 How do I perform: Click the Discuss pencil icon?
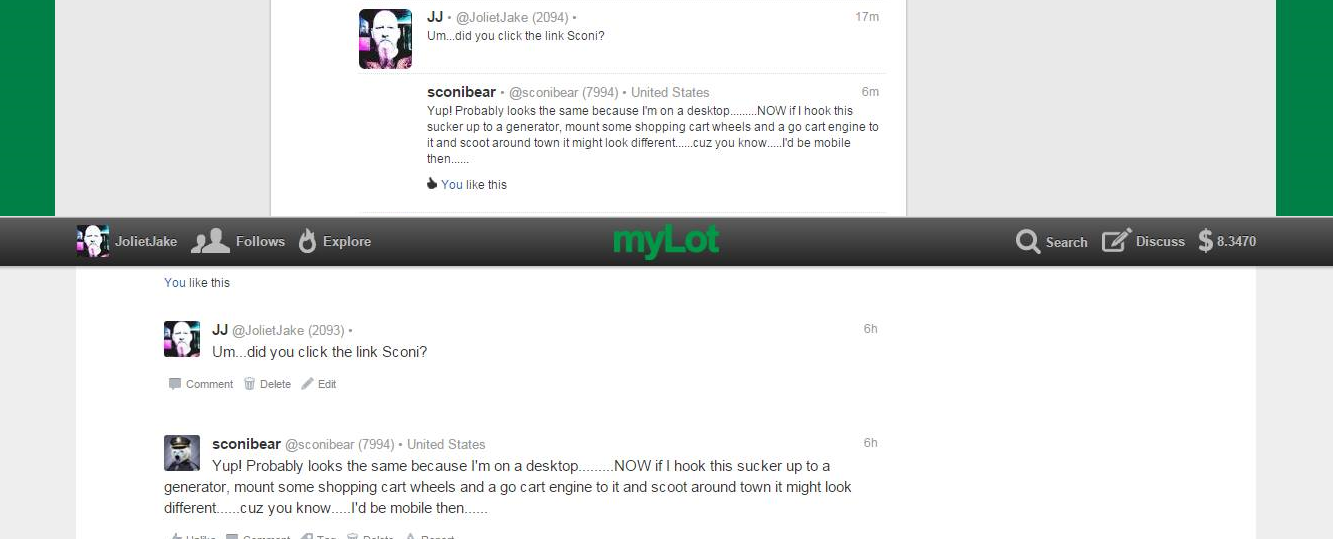[x=1116, y=241]
